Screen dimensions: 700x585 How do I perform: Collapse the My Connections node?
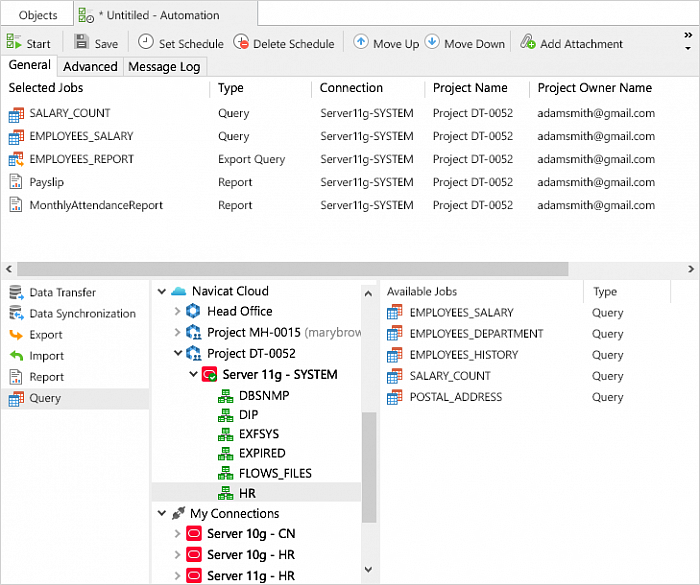click(162, 514)
